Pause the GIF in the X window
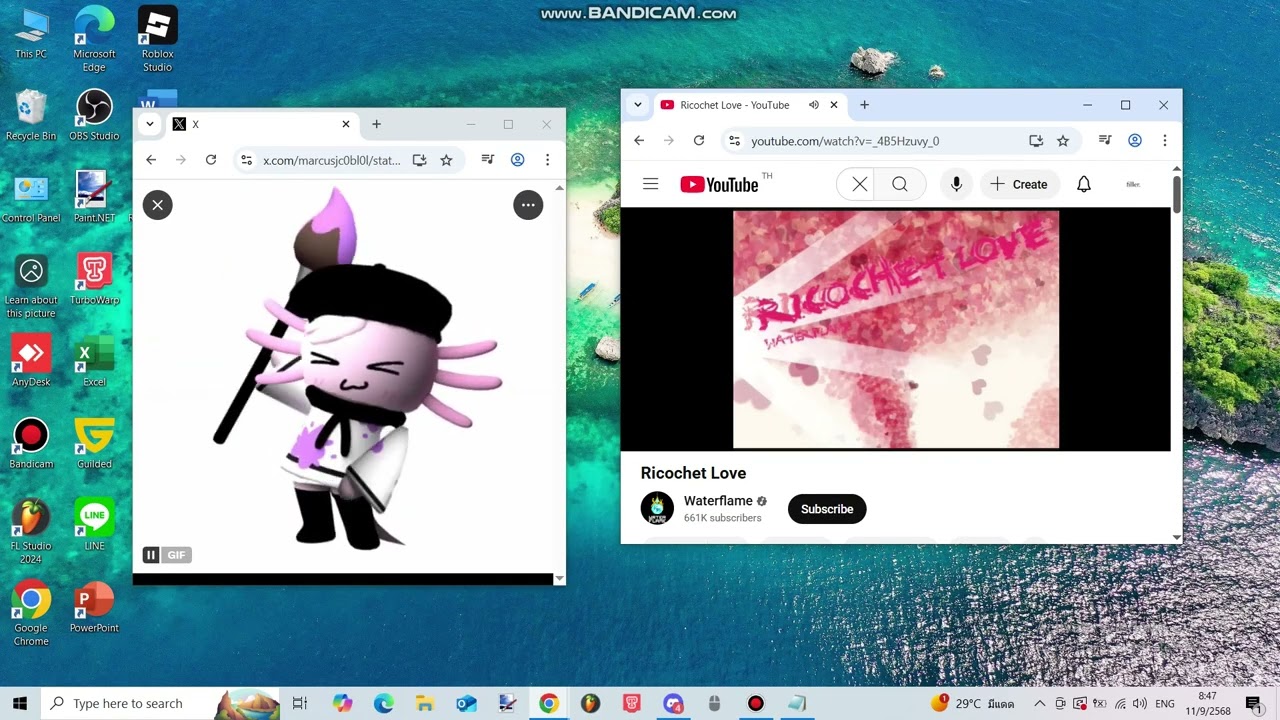This screenshot has width=1280, height=720. 151,555
